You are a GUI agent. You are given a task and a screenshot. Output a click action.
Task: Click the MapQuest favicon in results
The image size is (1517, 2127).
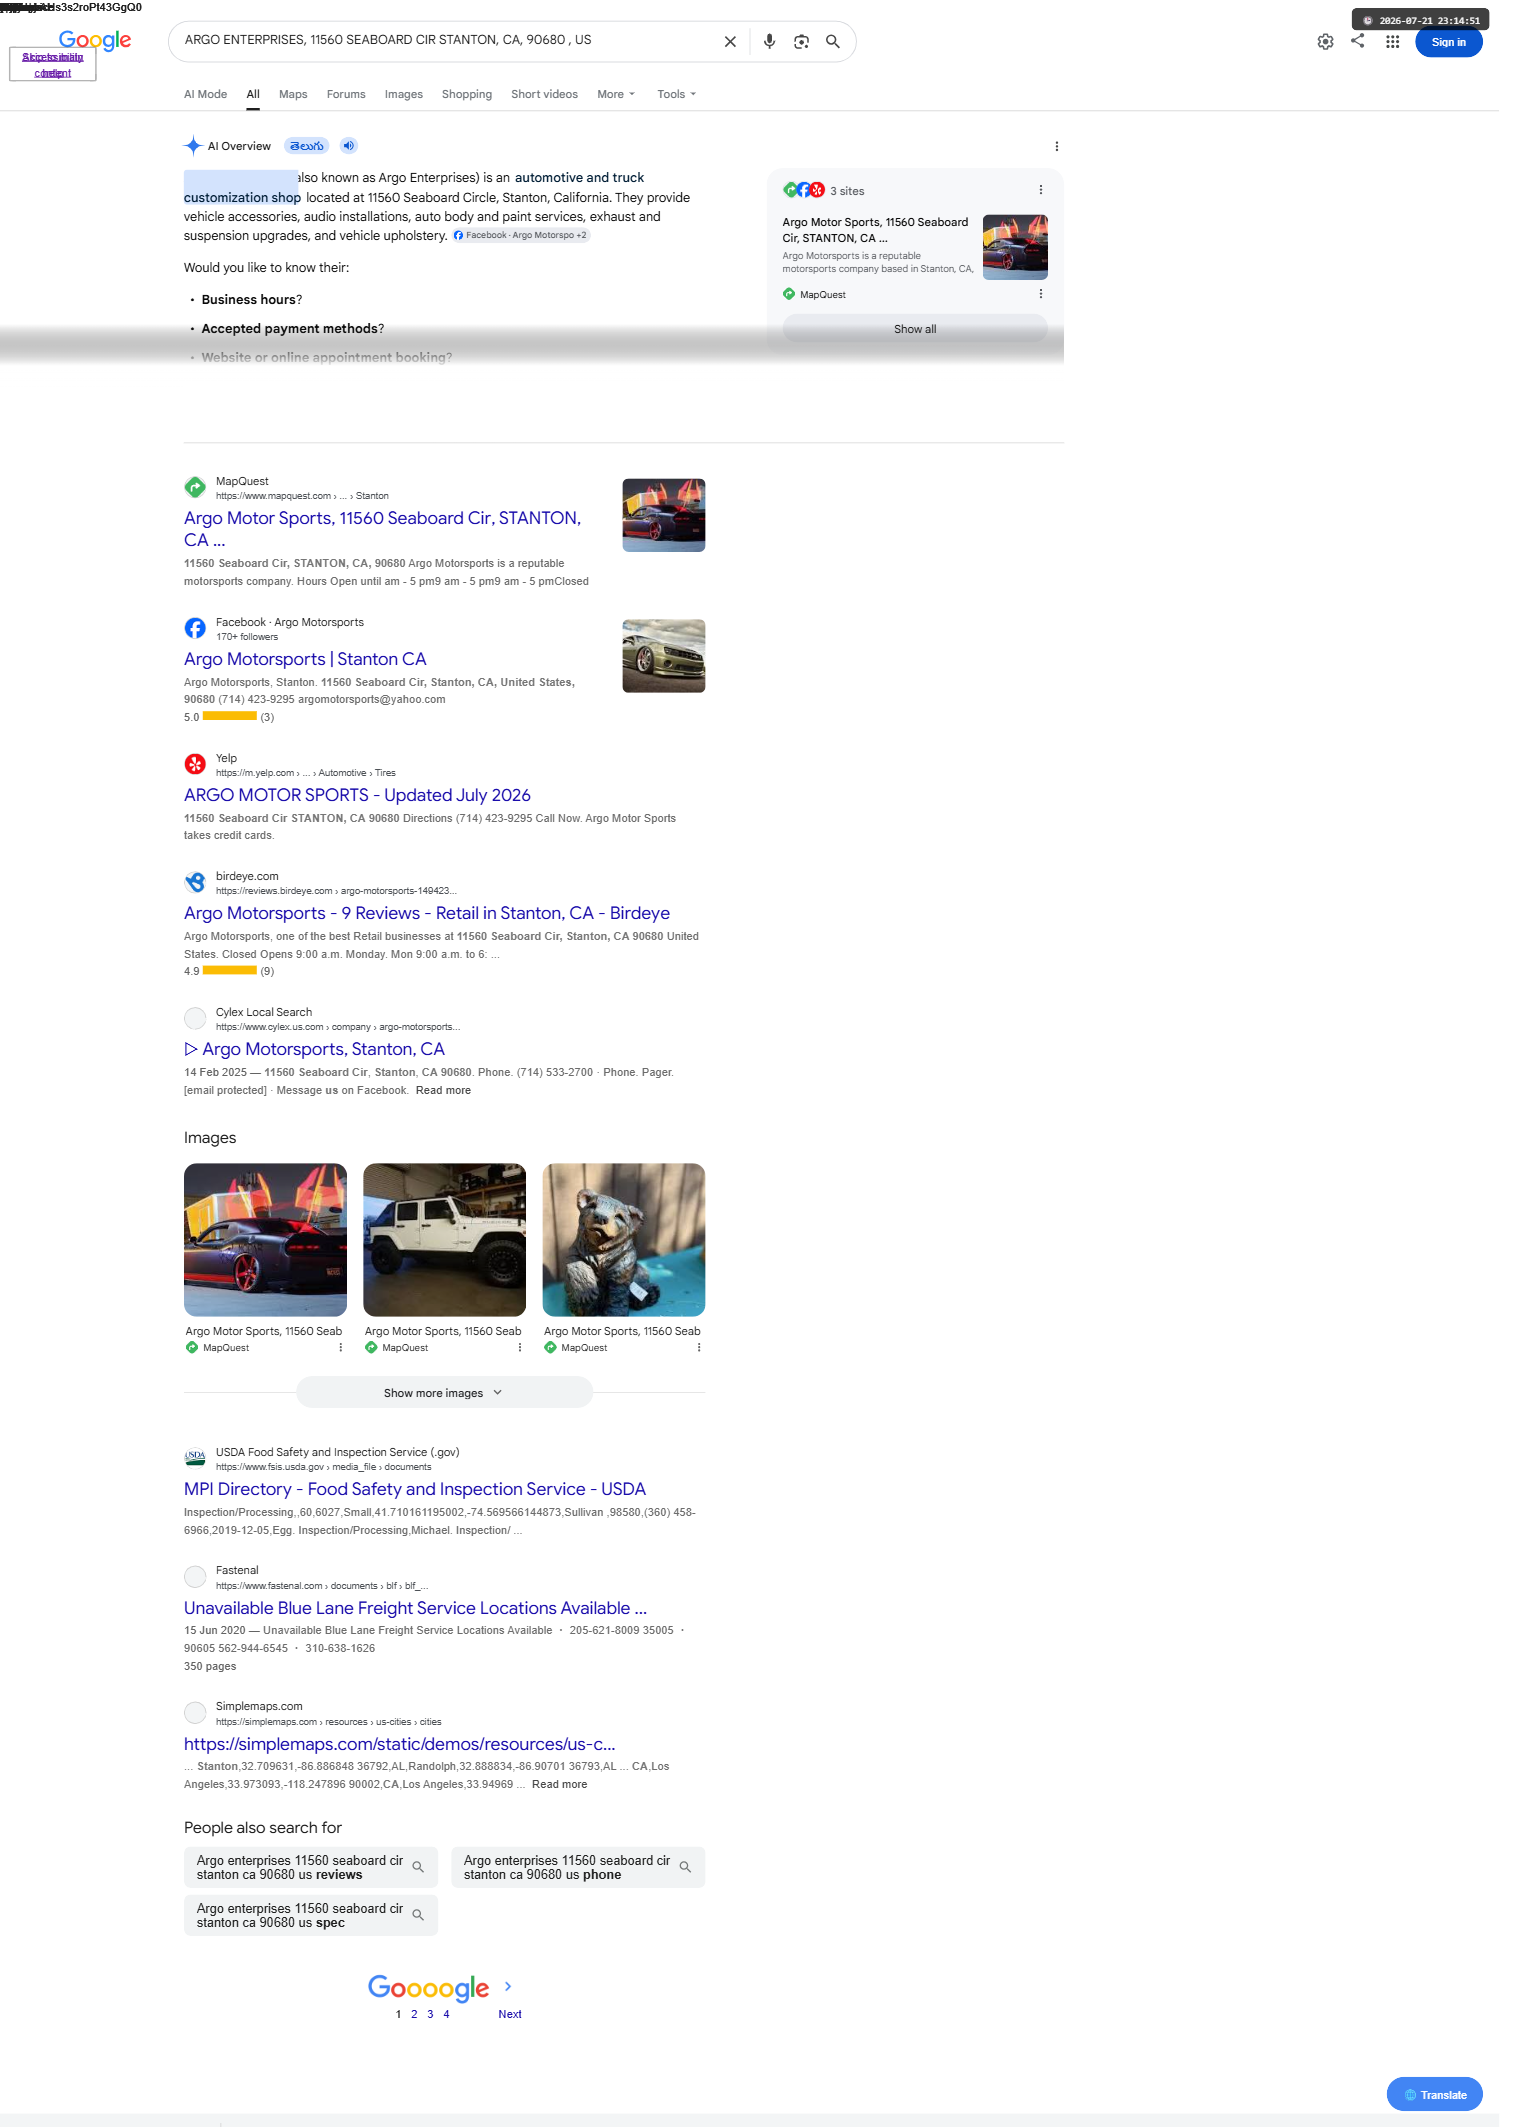(x=195, y=487)
